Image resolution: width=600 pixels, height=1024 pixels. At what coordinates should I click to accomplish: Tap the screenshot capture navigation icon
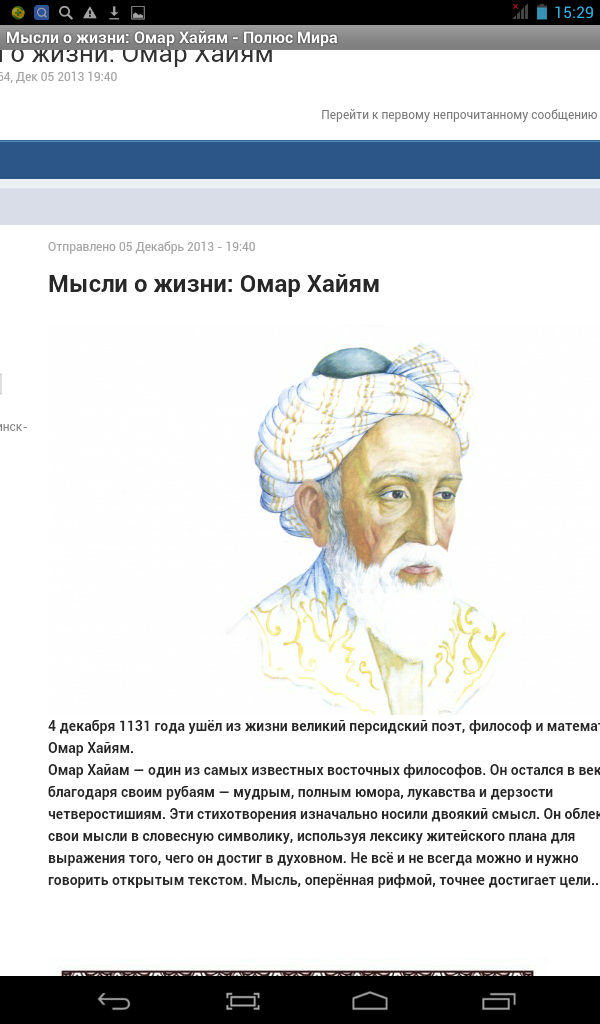pos(243,1001)
